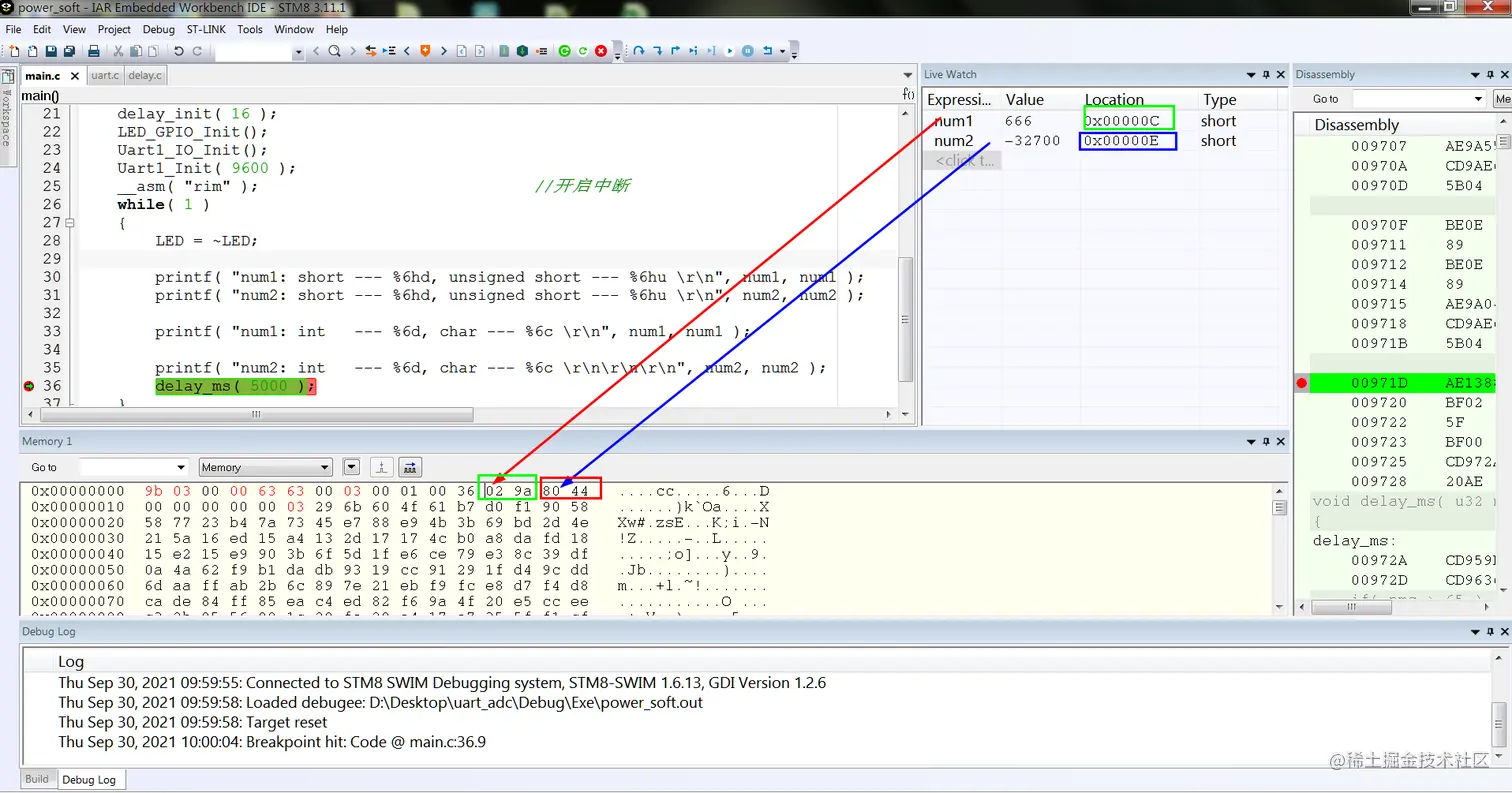Click the red Stop Debugging icon
The height and width of the screenshot is (793, 1512).
coord(600,50)
